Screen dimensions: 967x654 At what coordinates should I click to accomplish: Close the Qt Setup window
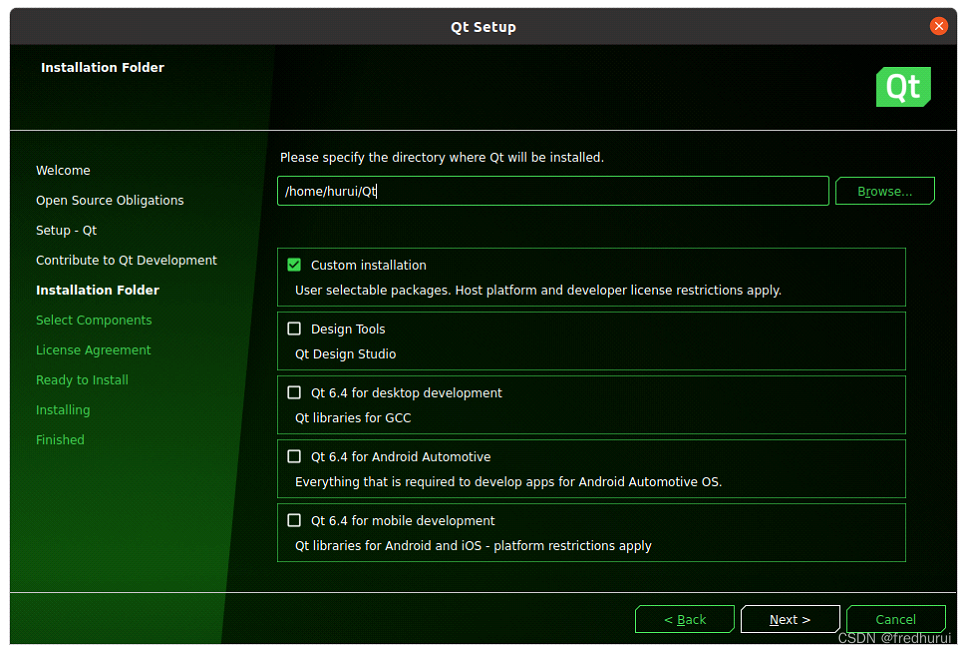(939, 26)
